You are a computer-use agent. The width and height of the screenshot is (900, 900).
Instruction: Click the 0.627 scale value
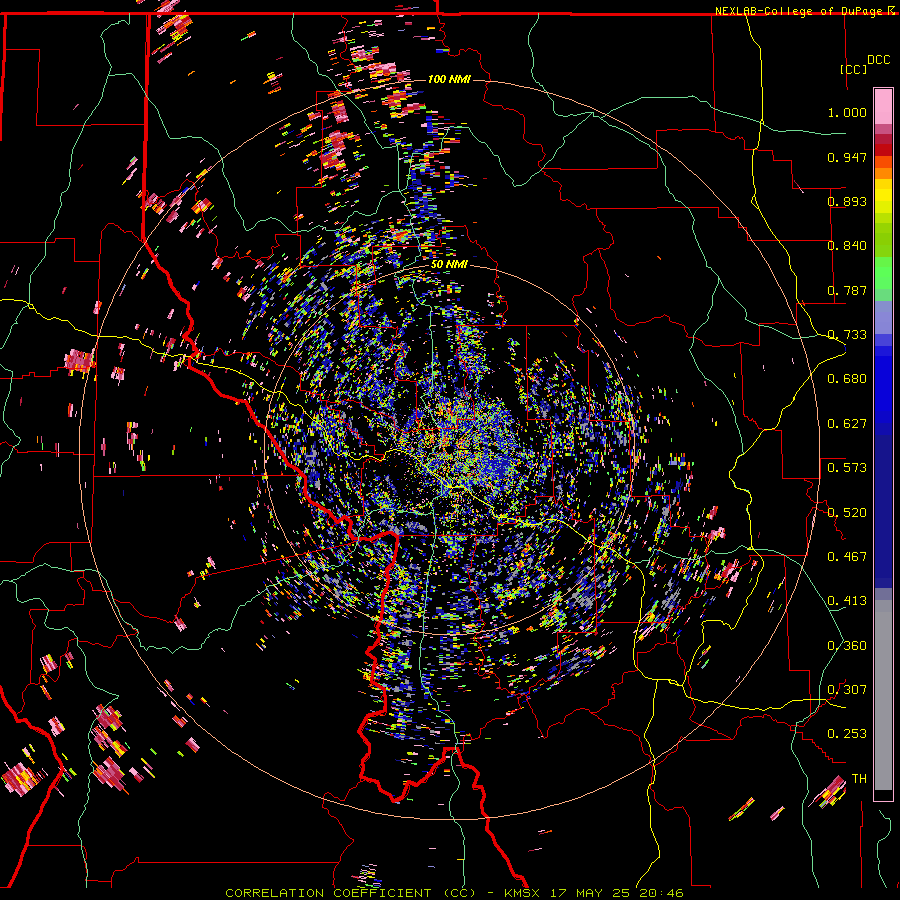[x=847, y=424]
